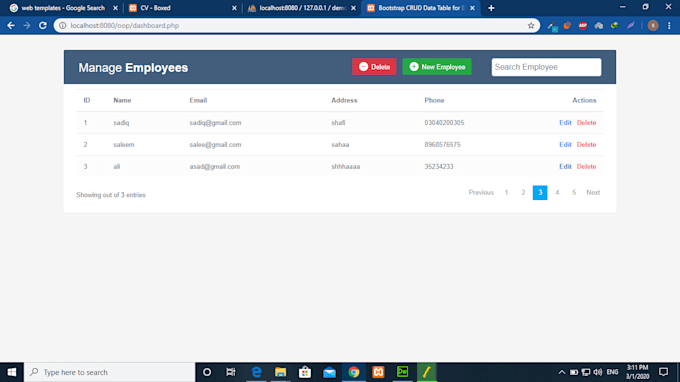Edit the saleem employee row
This screenshot has width=680, height=382.
[565, 144]
